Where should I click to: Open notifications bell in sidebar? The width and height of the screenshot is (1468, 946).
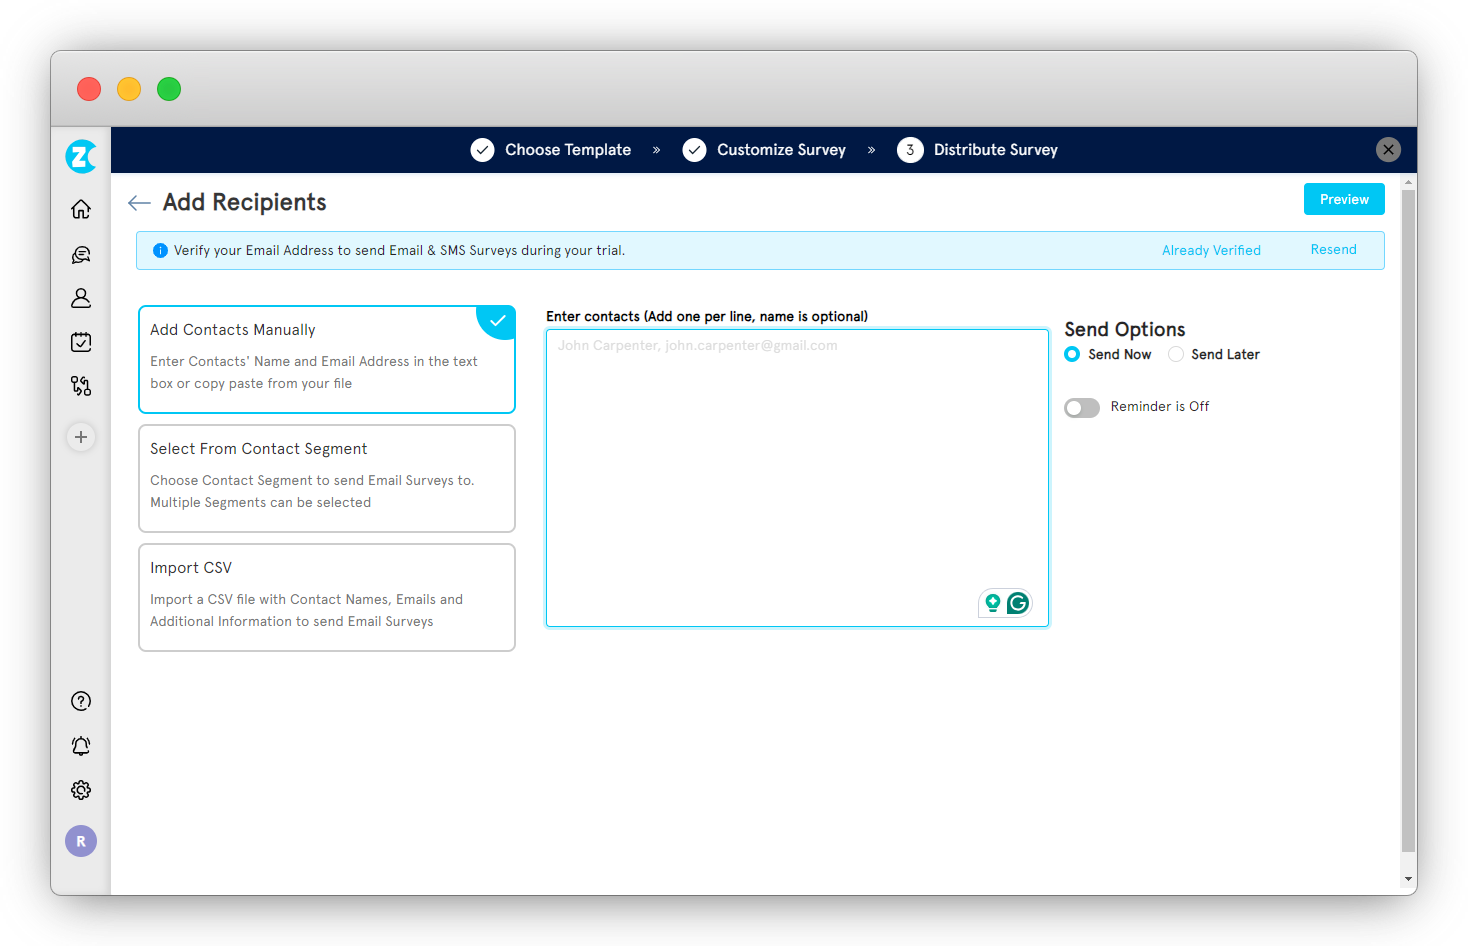click(x=80, y=745)
